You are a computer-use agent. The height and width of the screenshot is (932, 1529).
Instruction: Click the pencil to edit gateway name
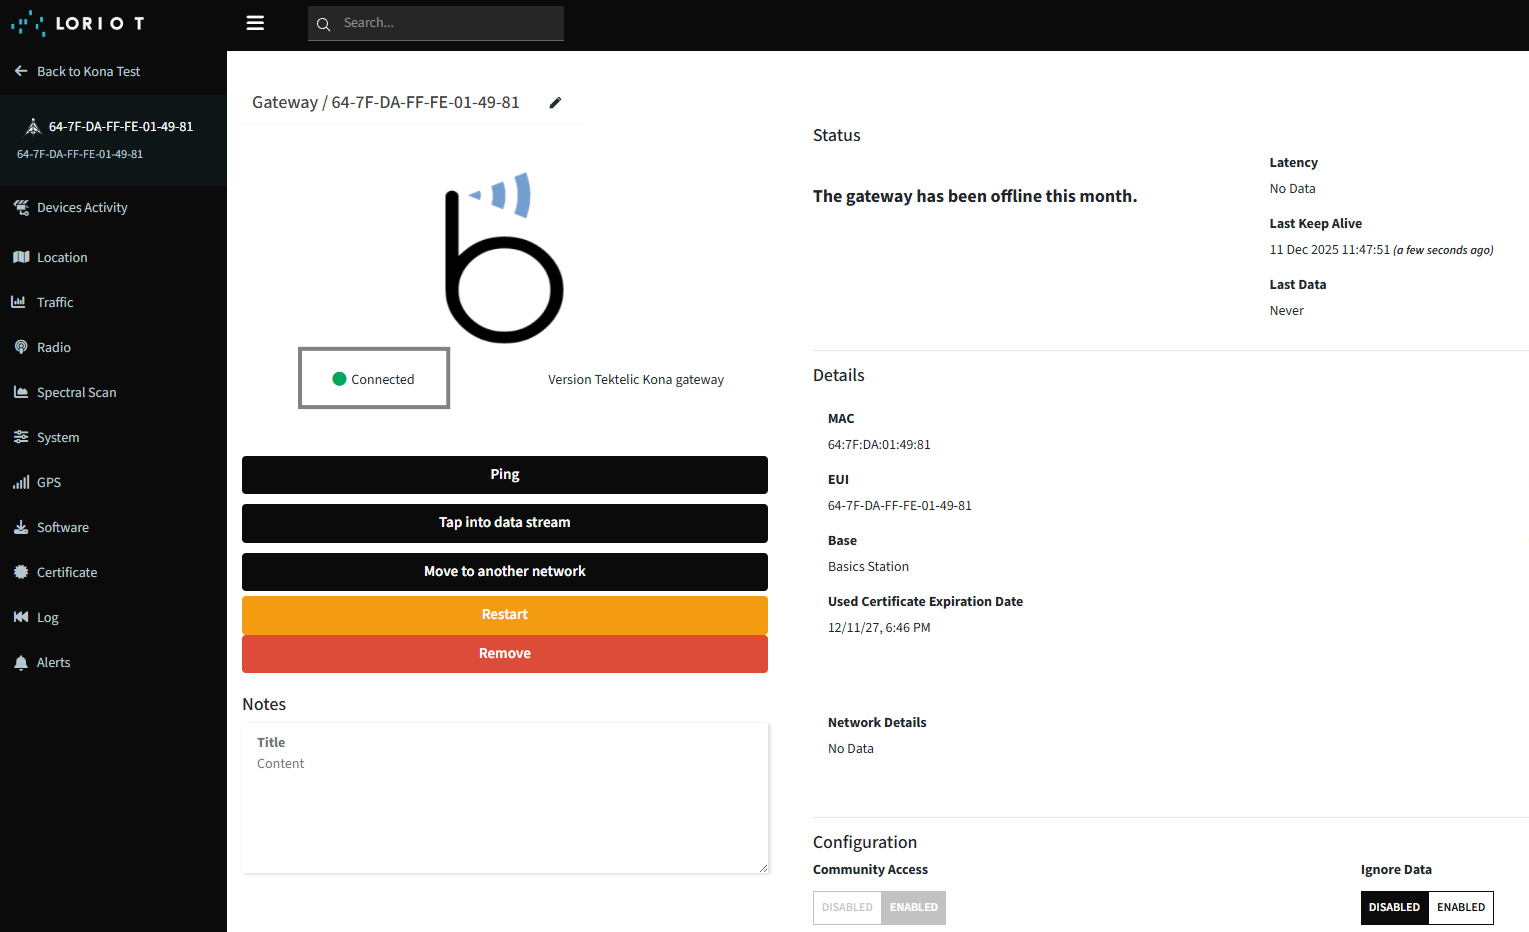(x=556, y=102)
